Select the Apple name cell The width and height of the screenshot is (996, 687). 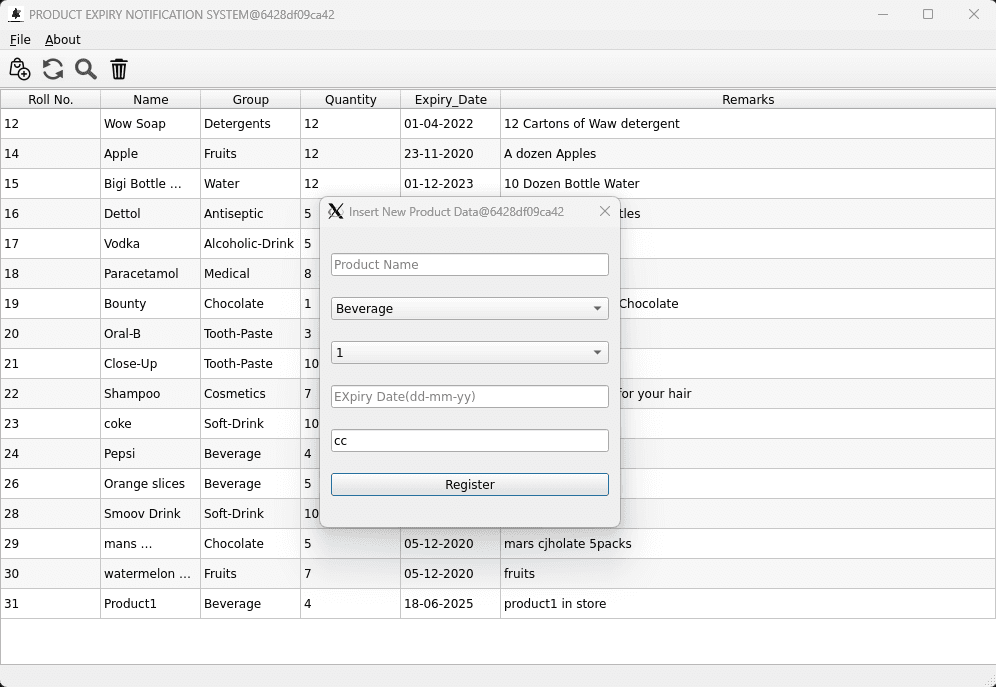tap(151, 154)
